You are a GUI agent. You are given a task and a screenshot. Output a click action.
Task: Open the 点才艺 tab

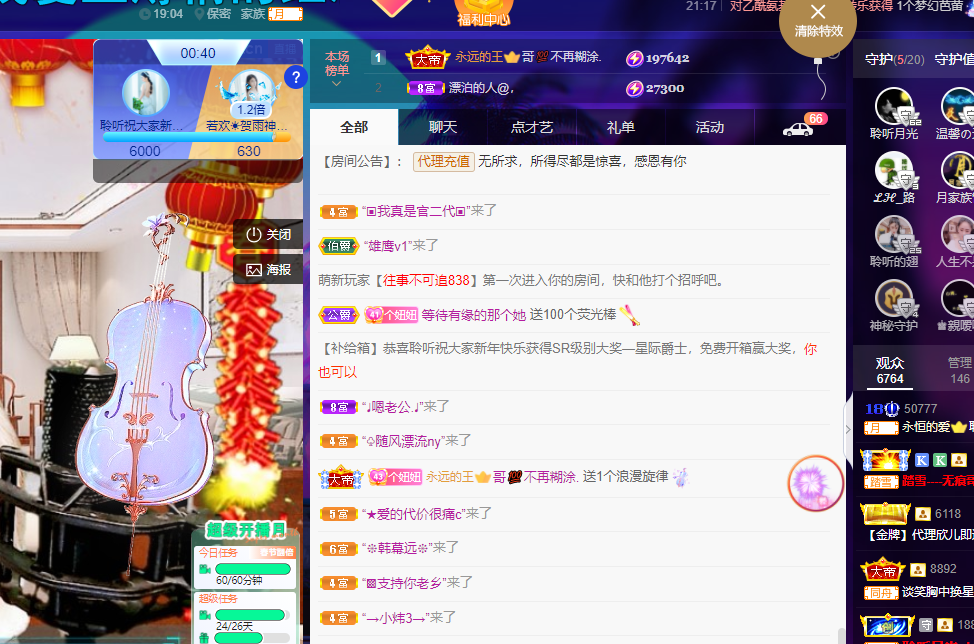(x=532, y=127)
